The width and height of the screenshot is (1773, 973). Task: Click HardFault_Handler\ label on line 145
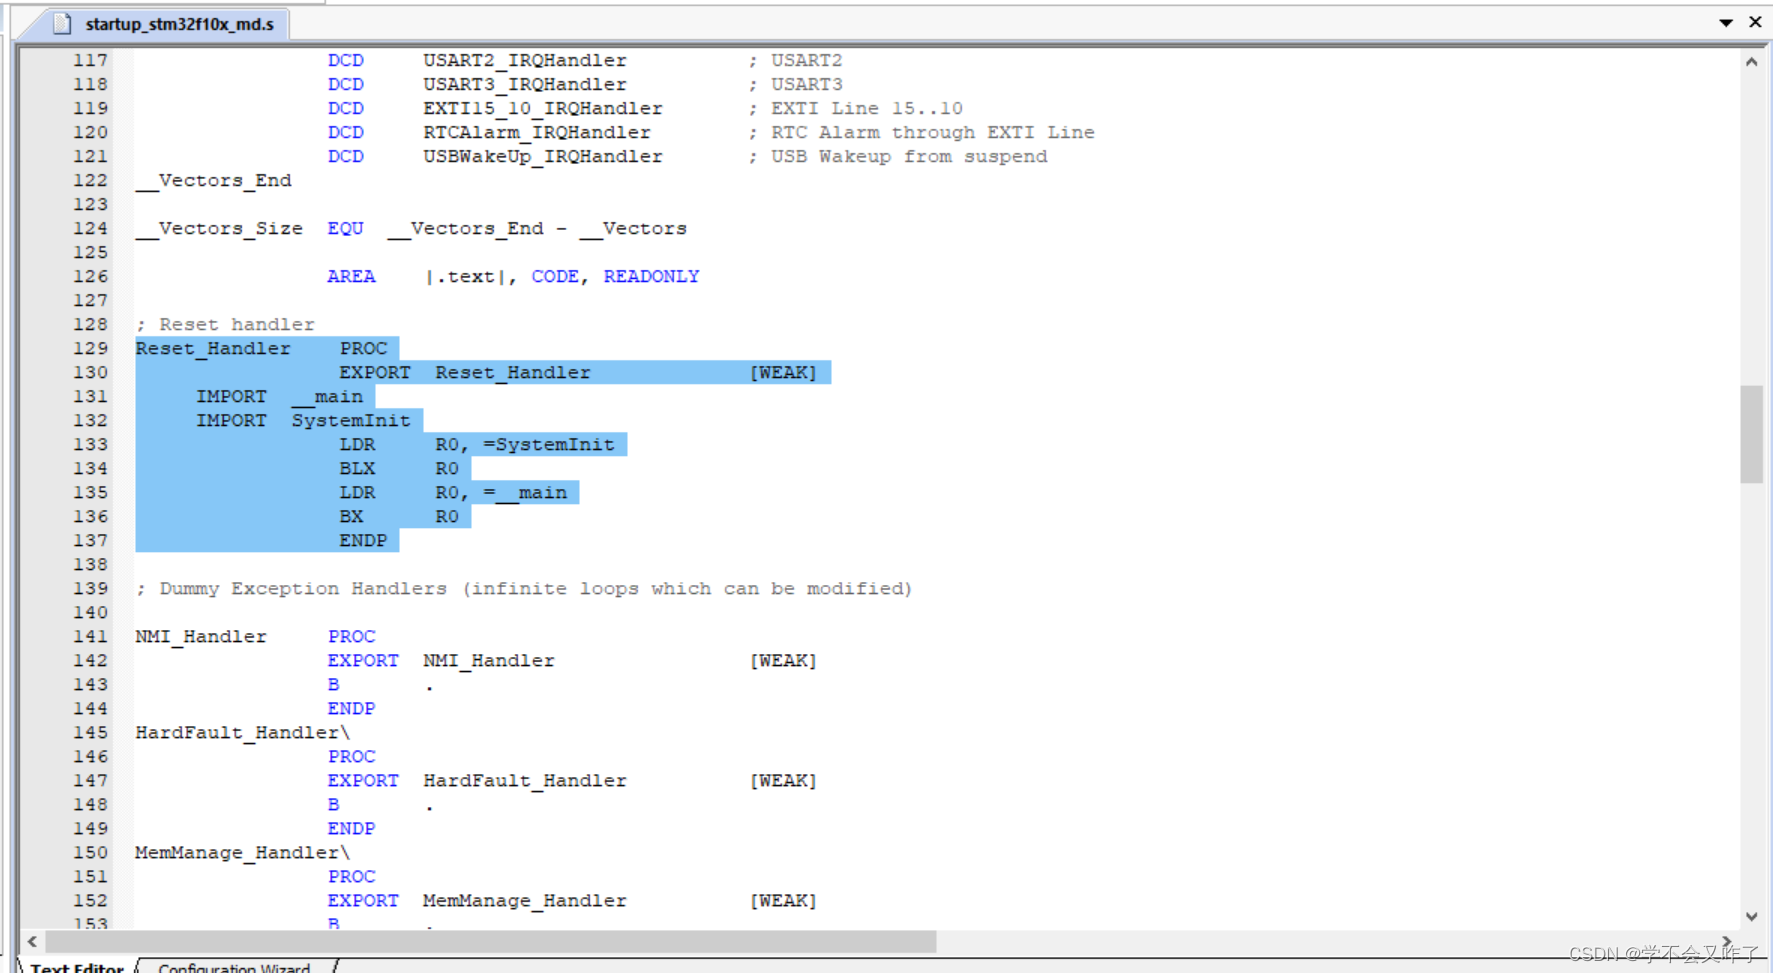pos(243,732)
